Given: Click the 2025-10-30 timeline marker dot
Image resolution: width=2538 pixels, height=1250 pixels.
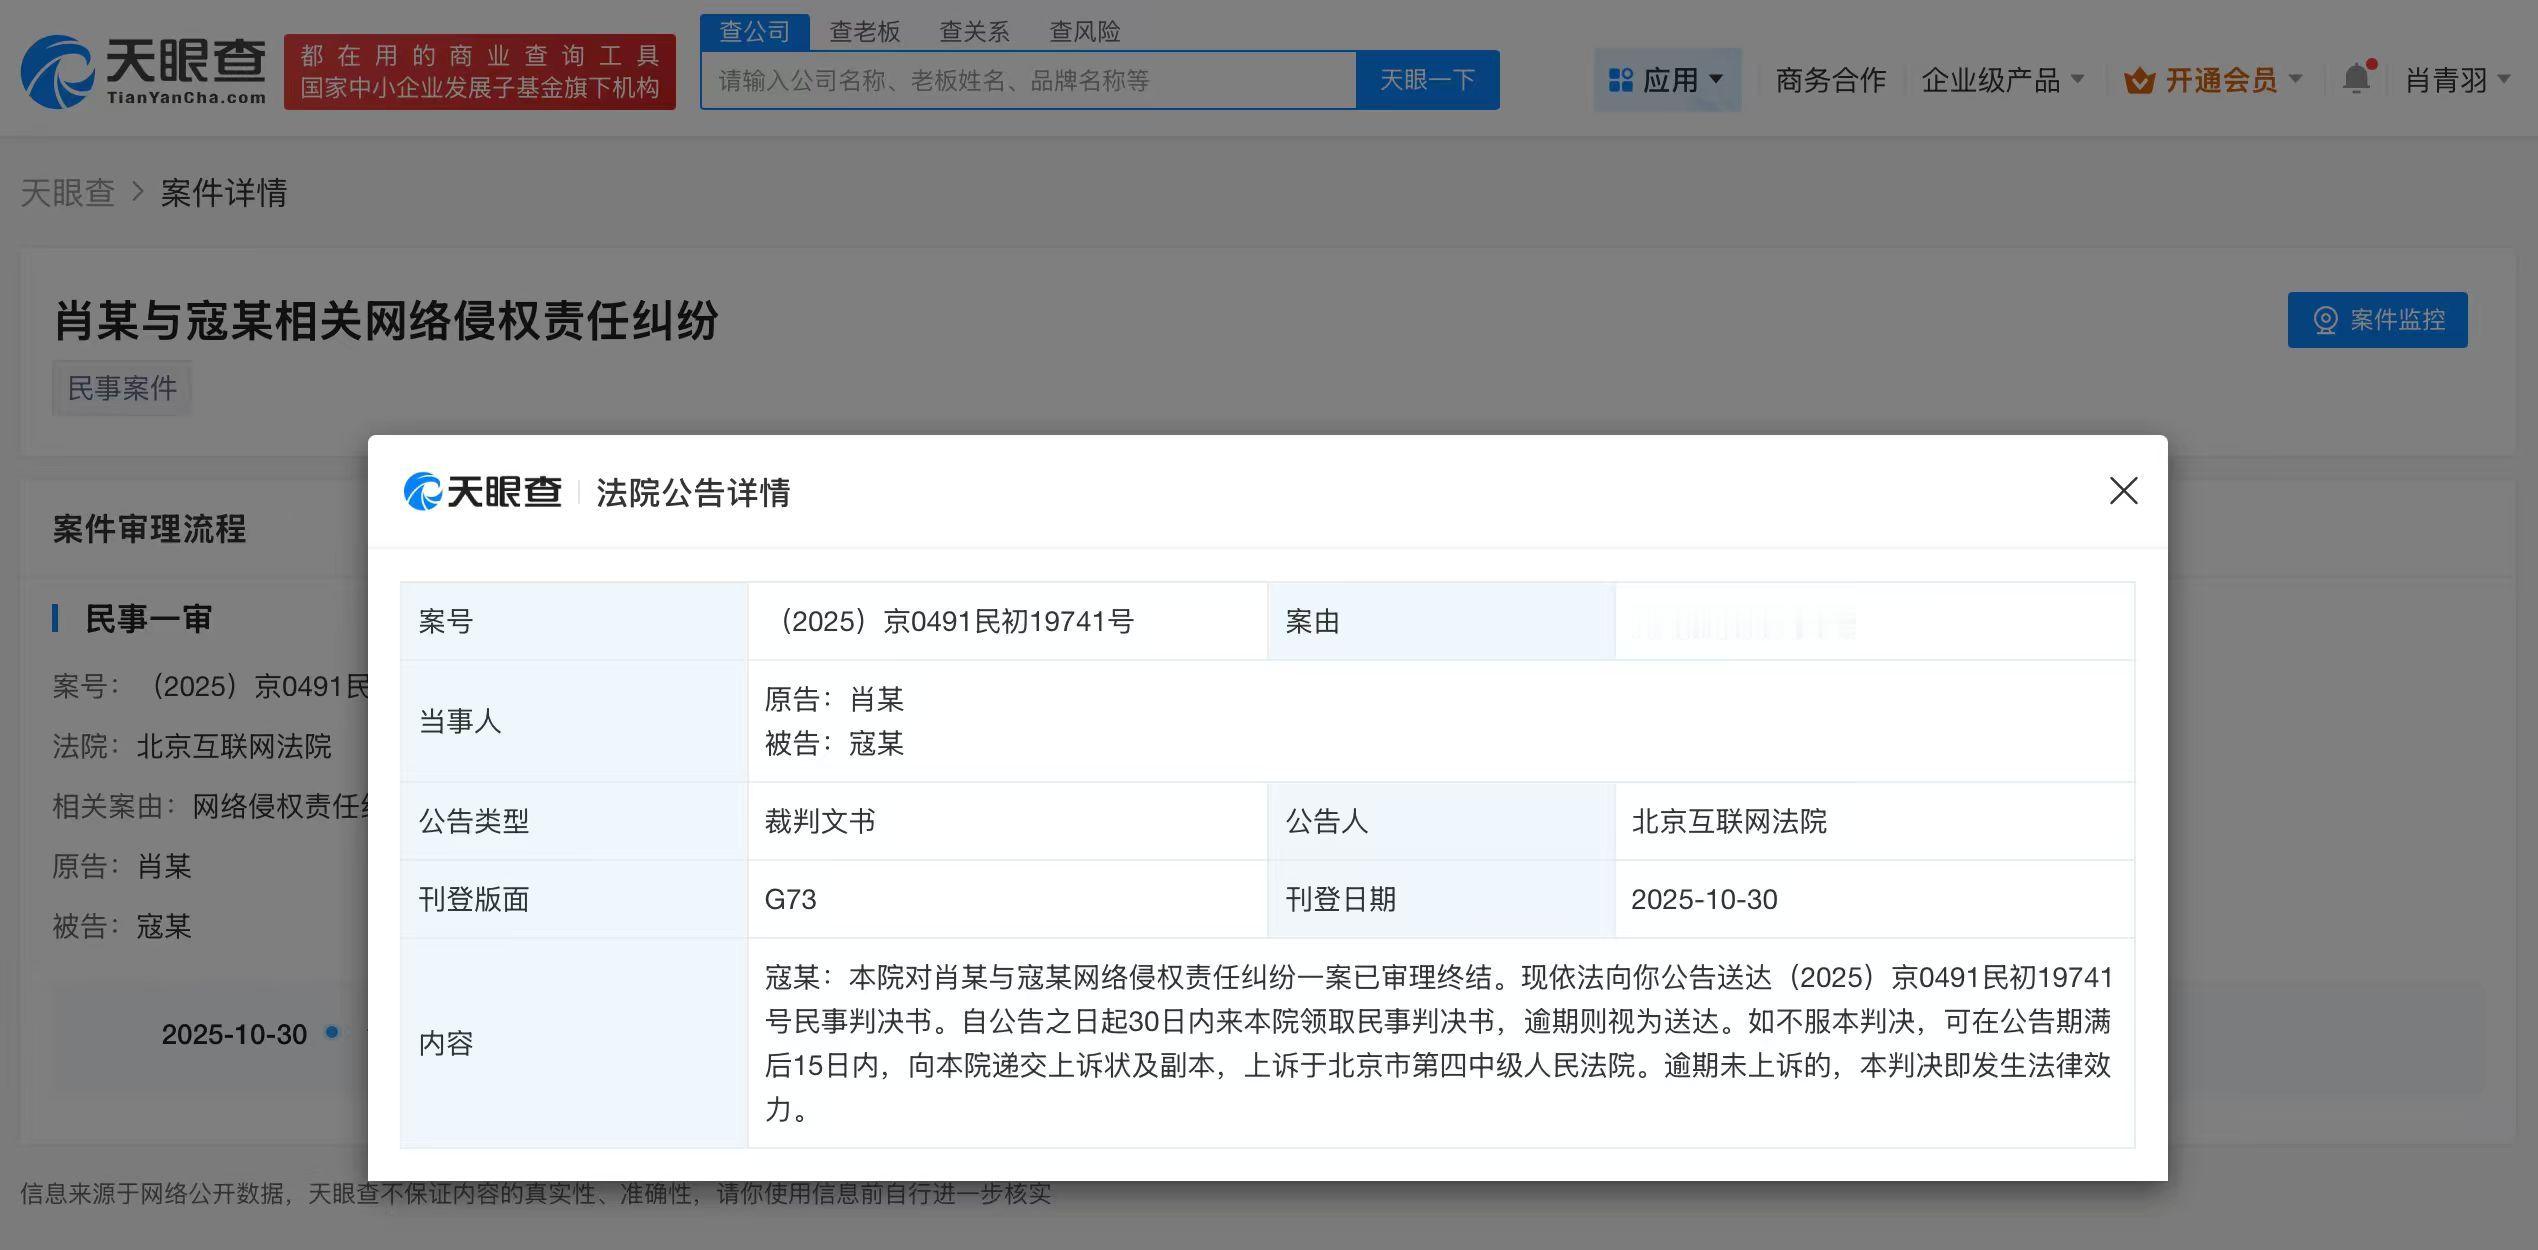Looking at the screenshot, I should click(x=333, y=1035).
